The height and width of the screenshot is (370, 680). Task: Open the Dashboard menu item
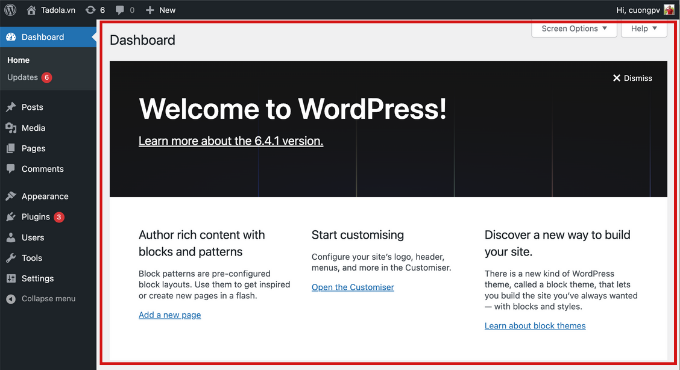pyautogui.click(x=48, y=37)
